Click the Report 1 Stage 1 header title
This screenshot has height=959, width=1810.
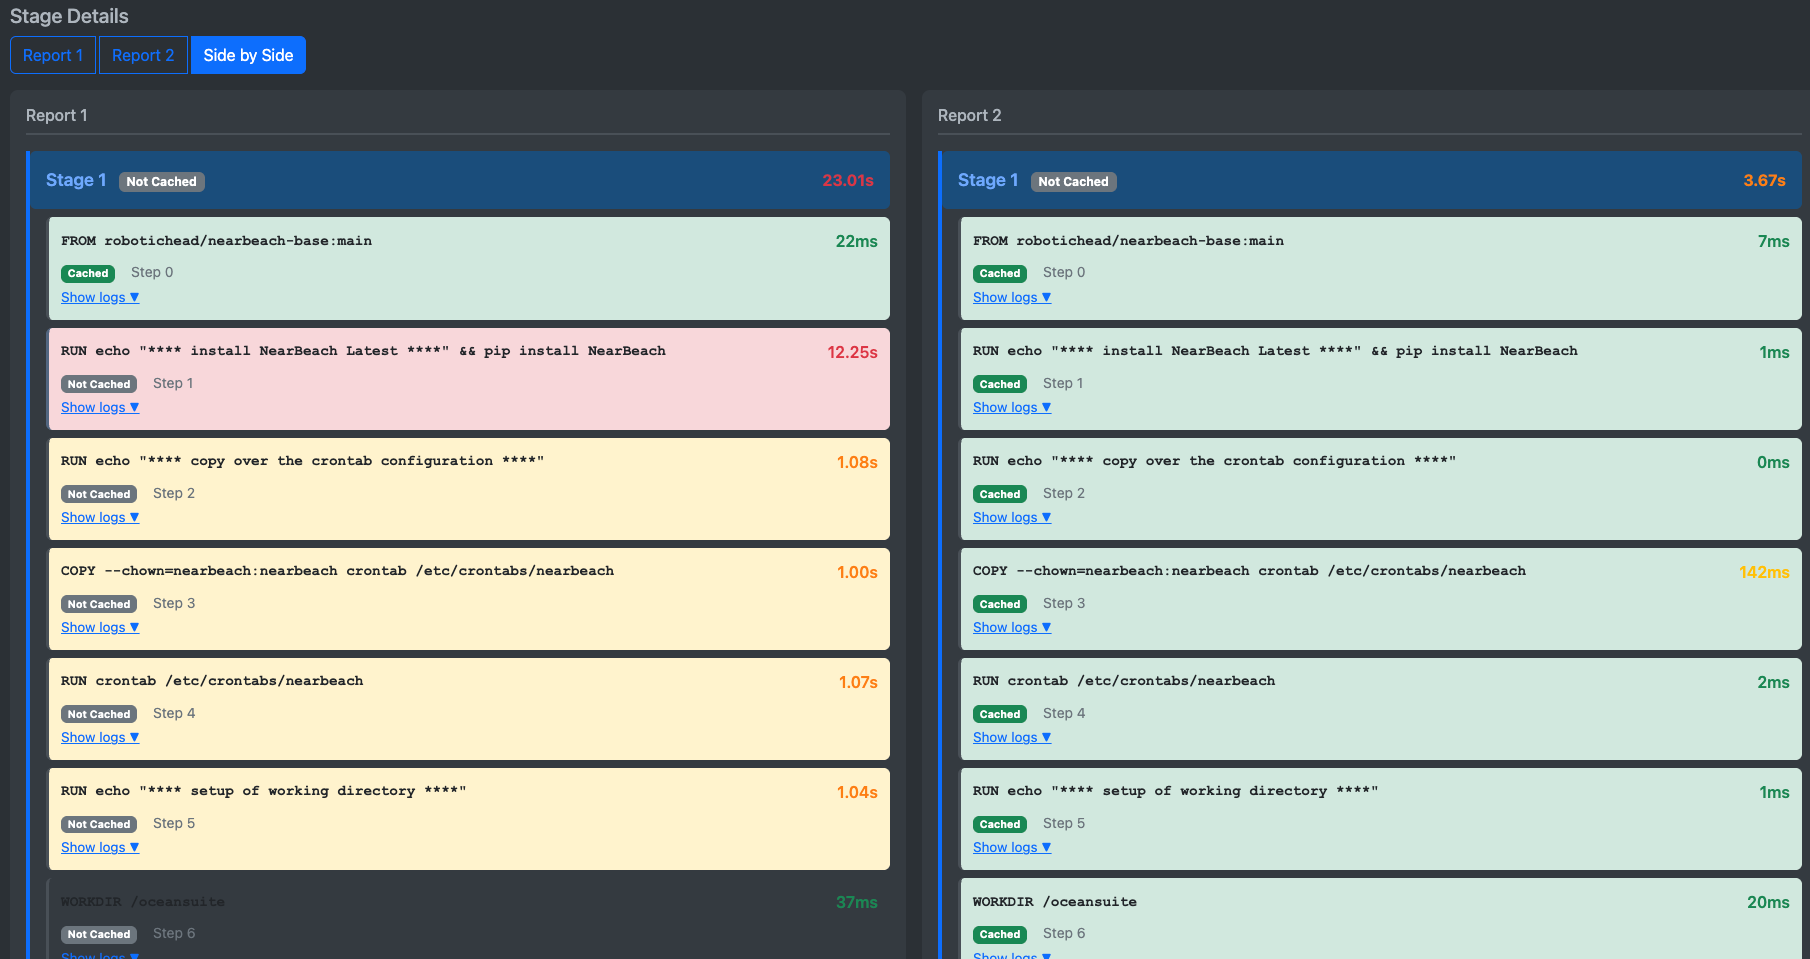76,180
